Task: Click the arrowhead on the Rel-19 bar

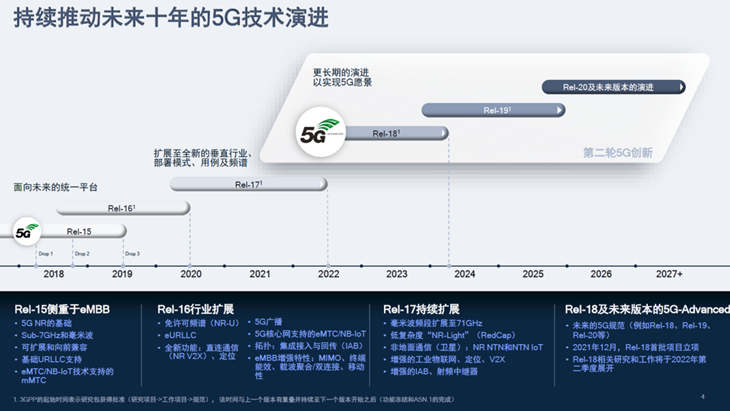Action: pos(560,110)
